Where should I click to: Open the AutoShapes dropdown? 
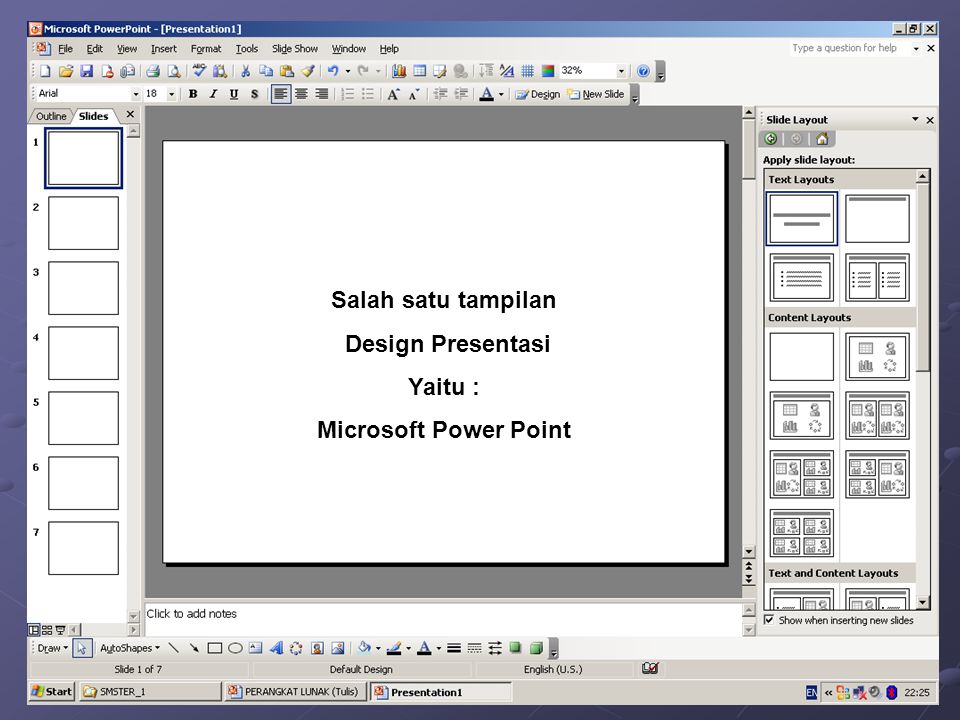pyautogui.click(x=130, y=648)
